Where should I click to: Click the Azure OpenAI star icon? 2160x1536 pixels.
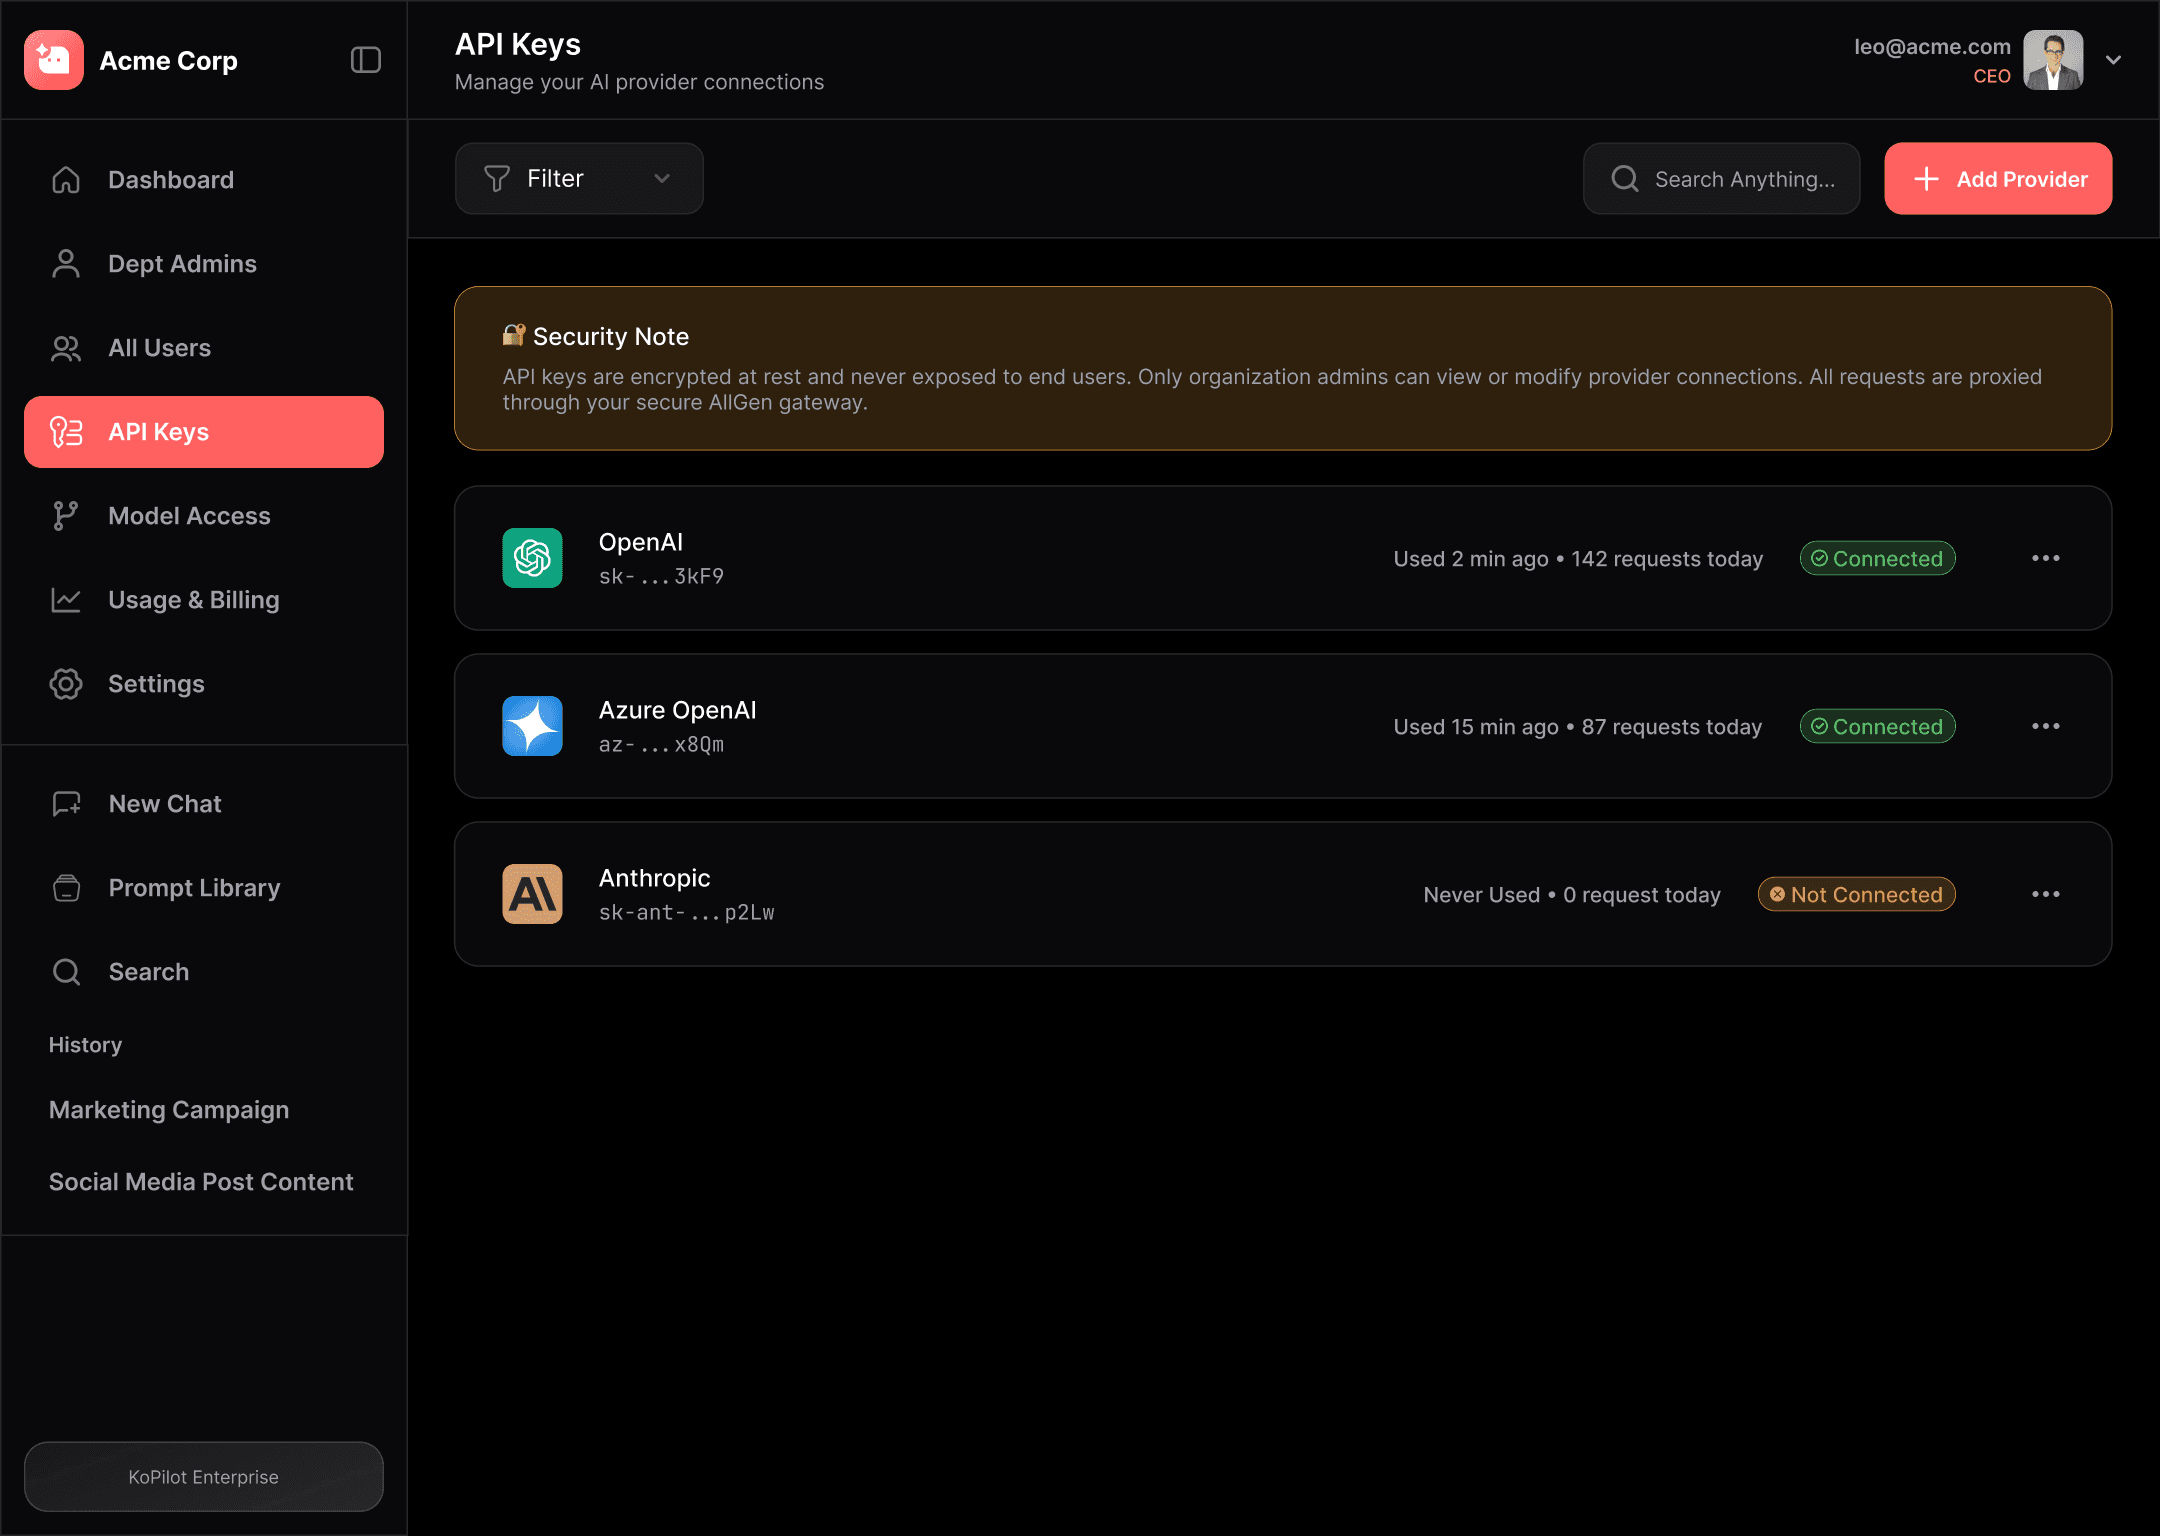(532, 726)
